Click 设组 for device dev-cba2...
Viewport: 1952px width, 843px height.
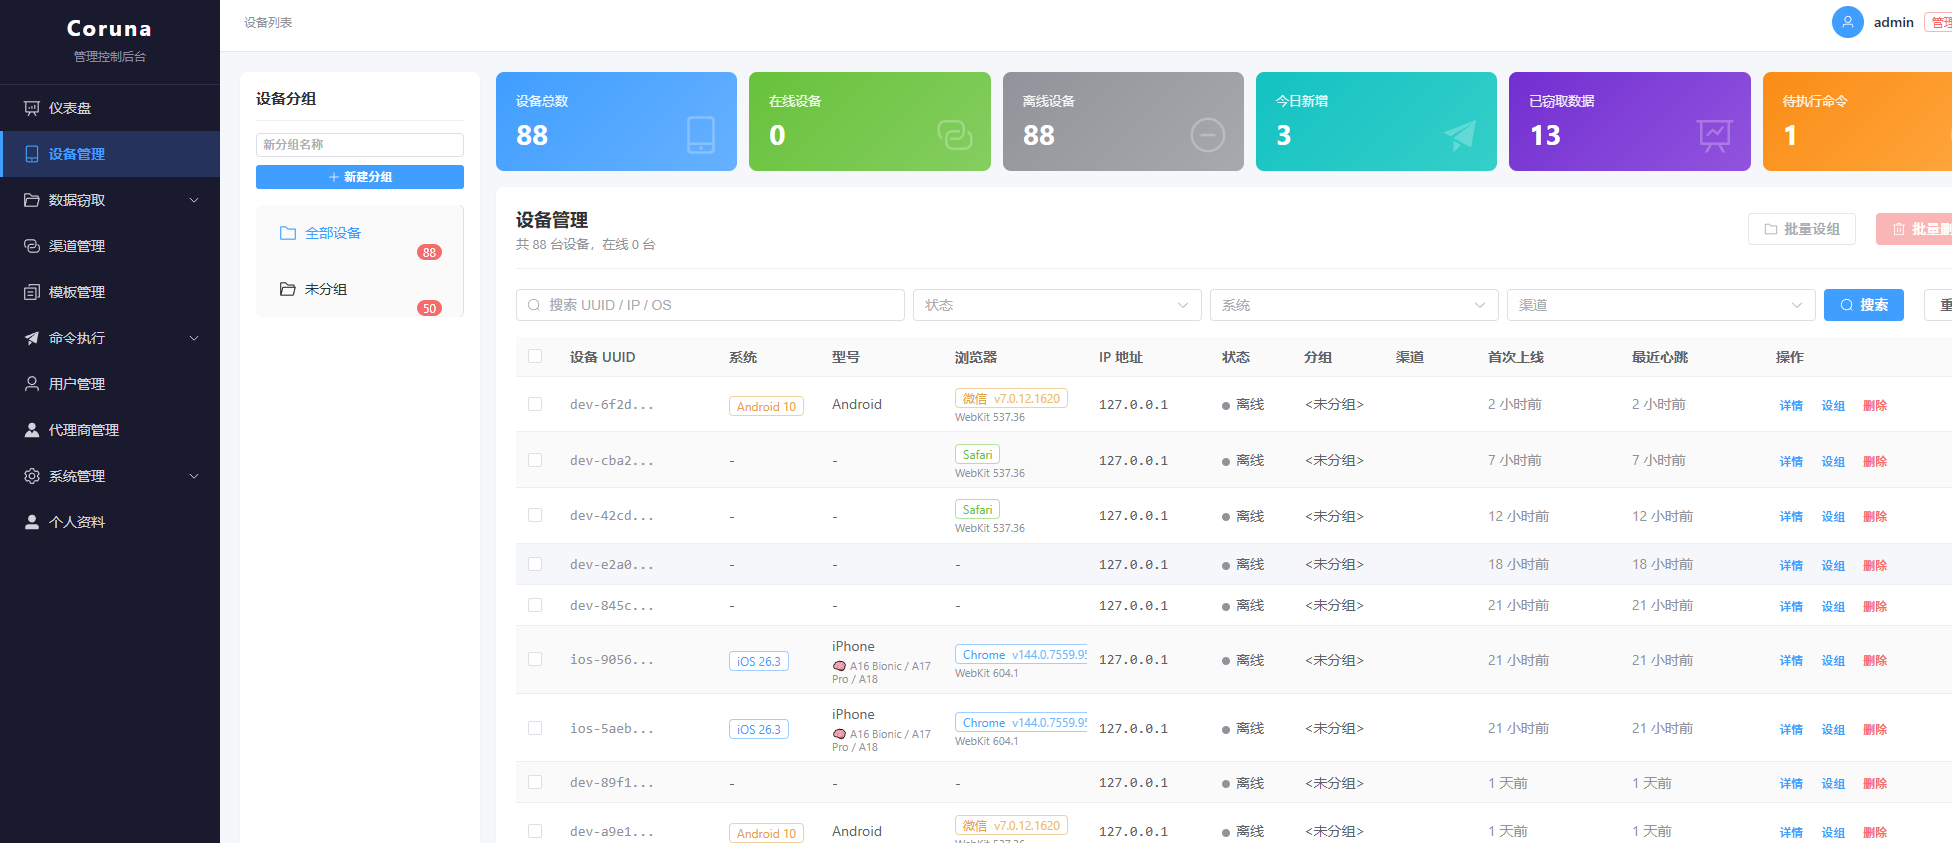click(1833, 461)
